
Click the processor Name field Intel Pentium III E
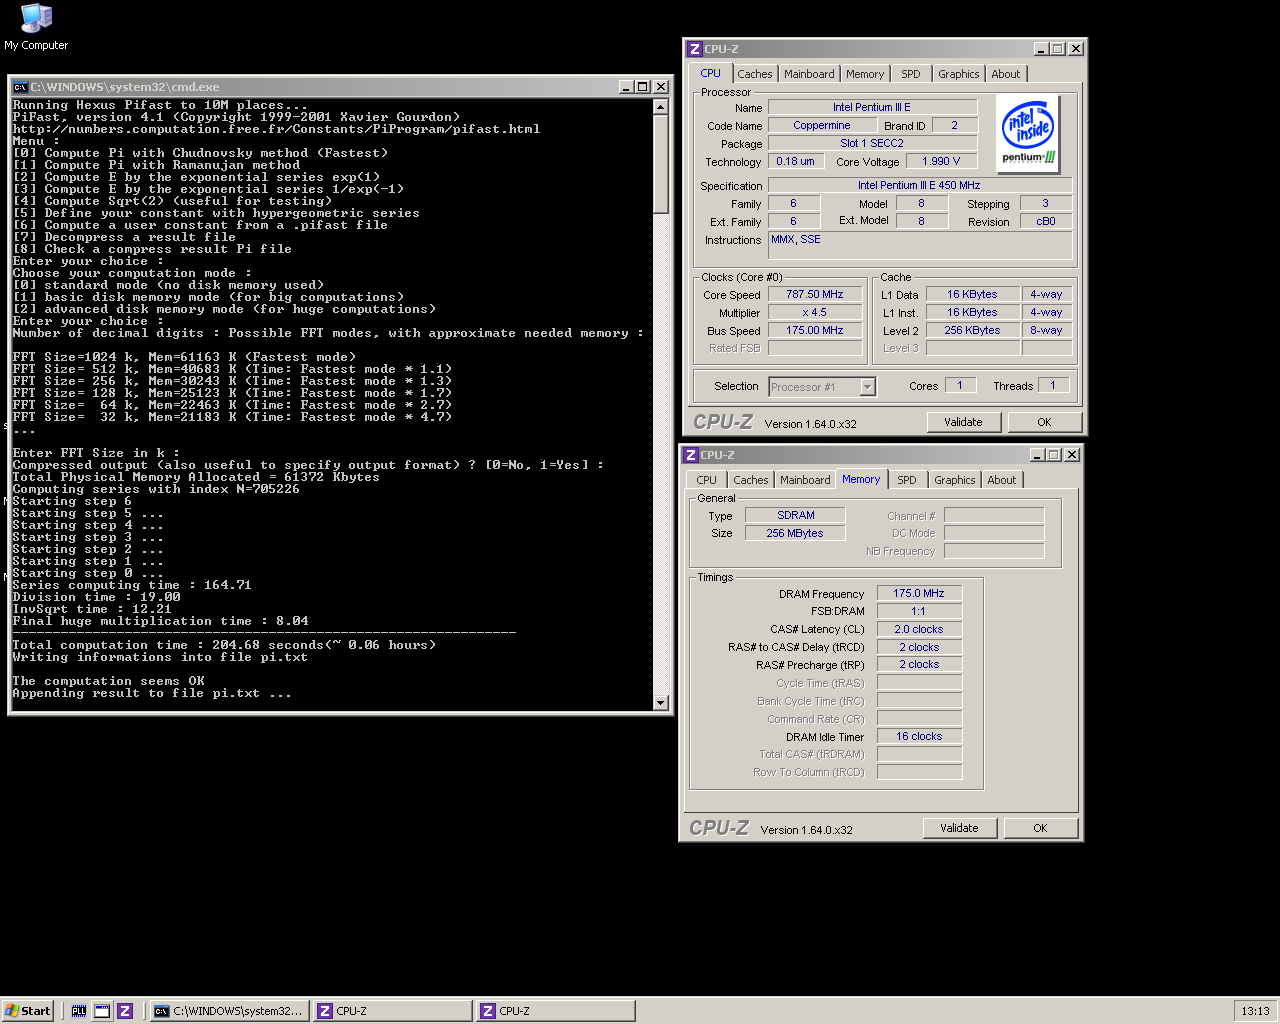tap(872, 107)
